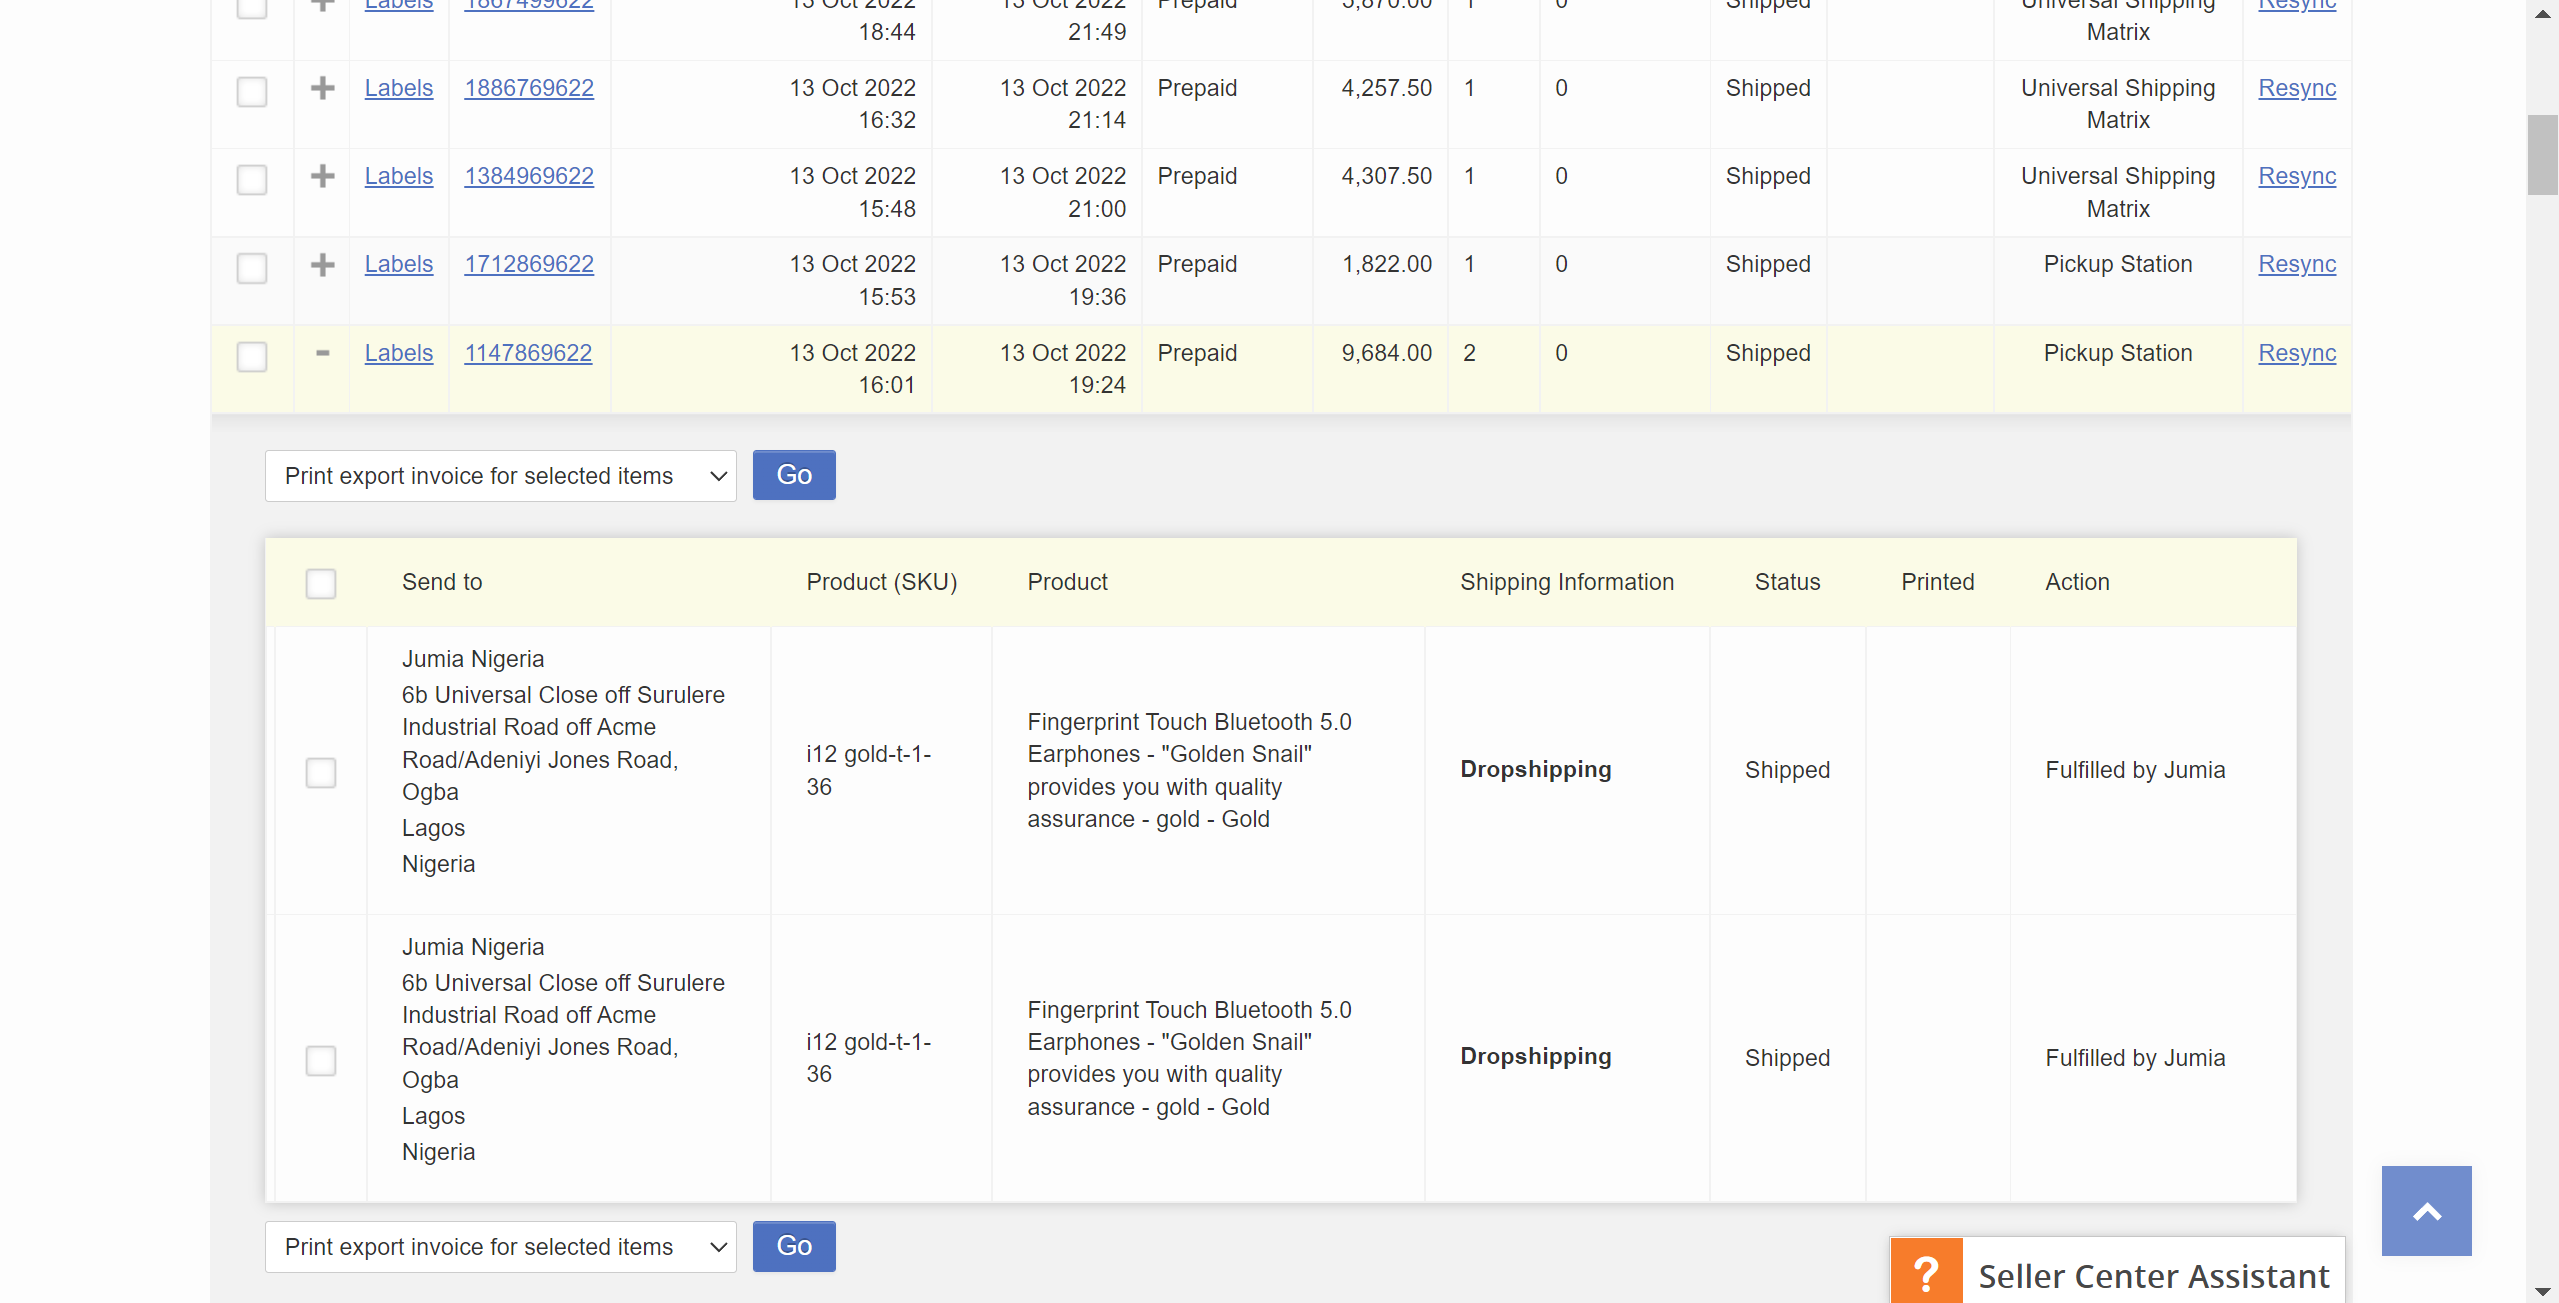Open Labels for order 1886769622
The width and height of the screenshot is (2559, 1303).
pos(399,88)
